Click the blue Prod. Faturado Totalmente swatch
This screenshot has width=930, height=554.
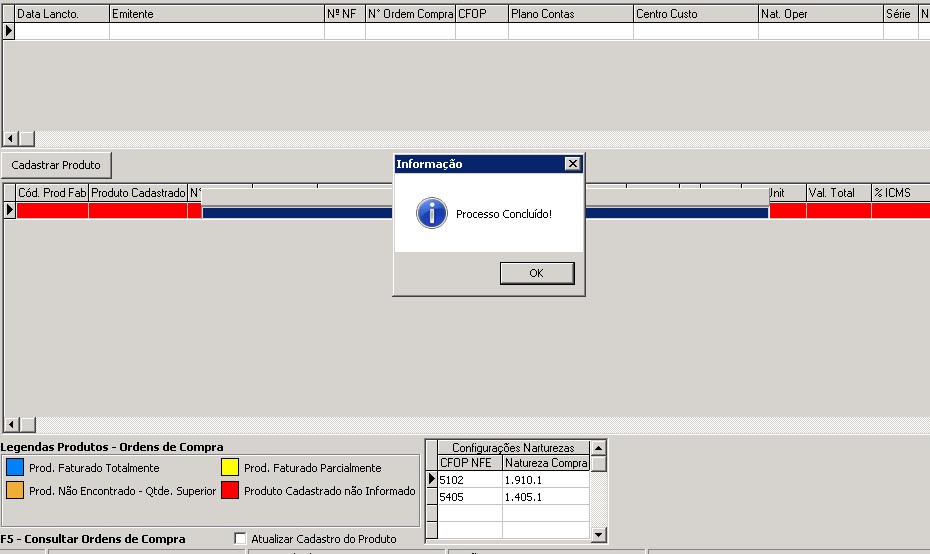coord(14,467)
